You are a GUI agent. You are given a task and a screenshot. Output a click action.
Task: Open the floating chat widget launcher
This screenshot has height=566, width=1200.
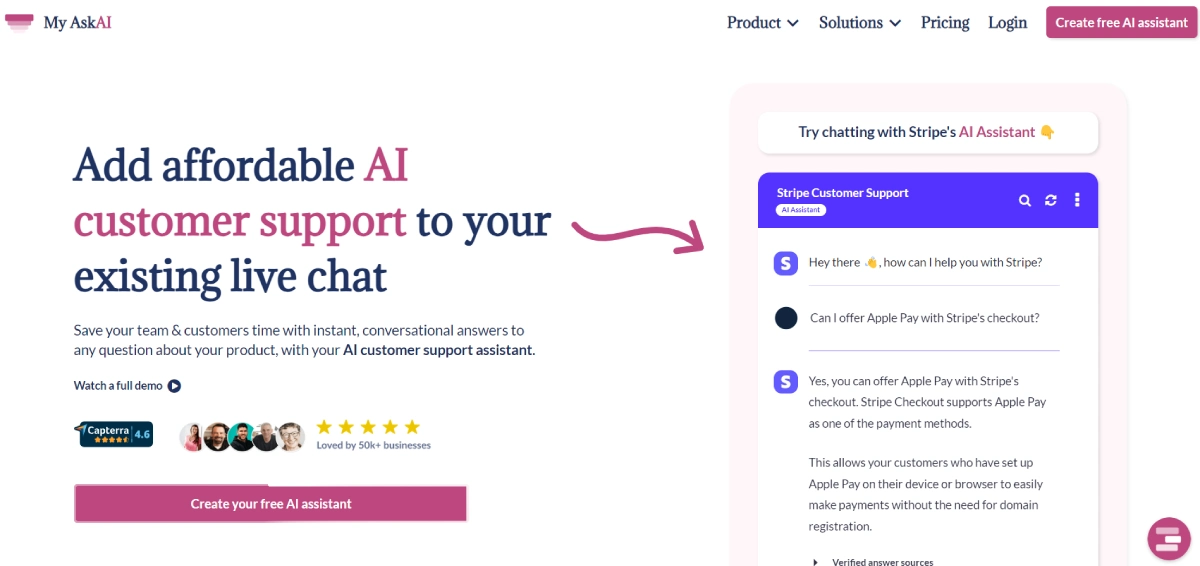click(1168, 538)
